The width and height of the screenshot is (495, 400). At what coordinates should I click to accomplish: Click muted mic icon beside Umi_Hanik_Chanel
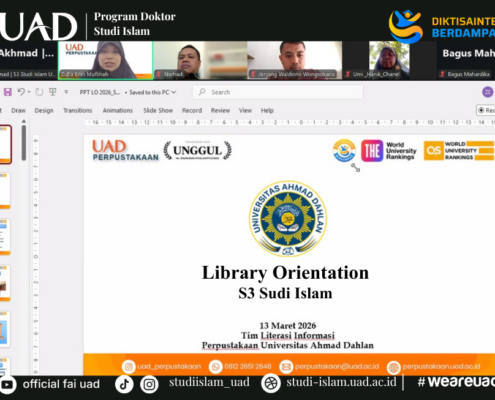pos(348,74)
